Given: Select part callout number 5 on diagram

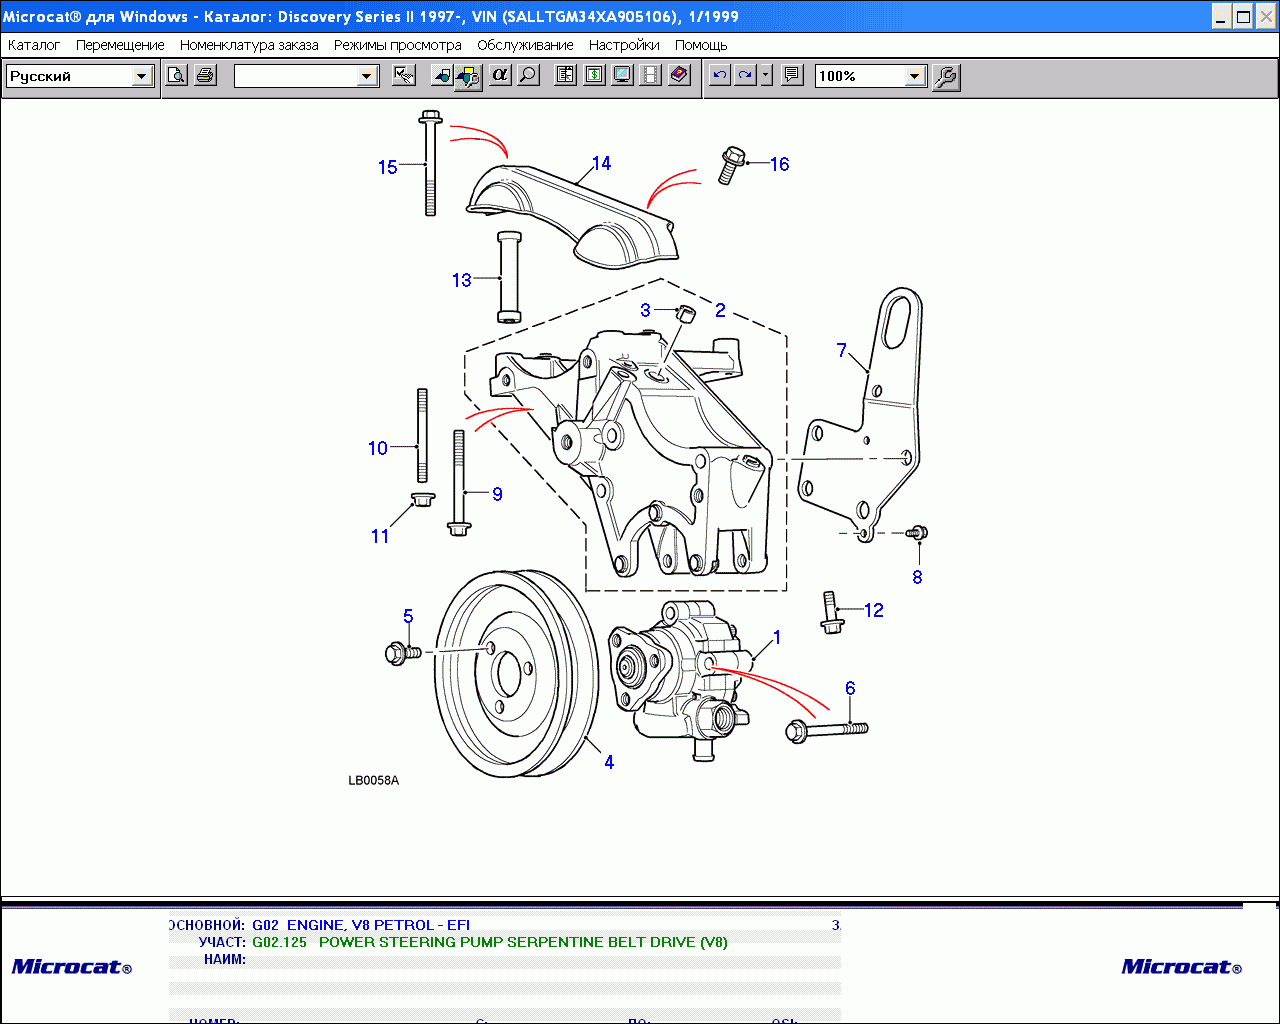Looking at the screenshot, I should tap(408, 616).
